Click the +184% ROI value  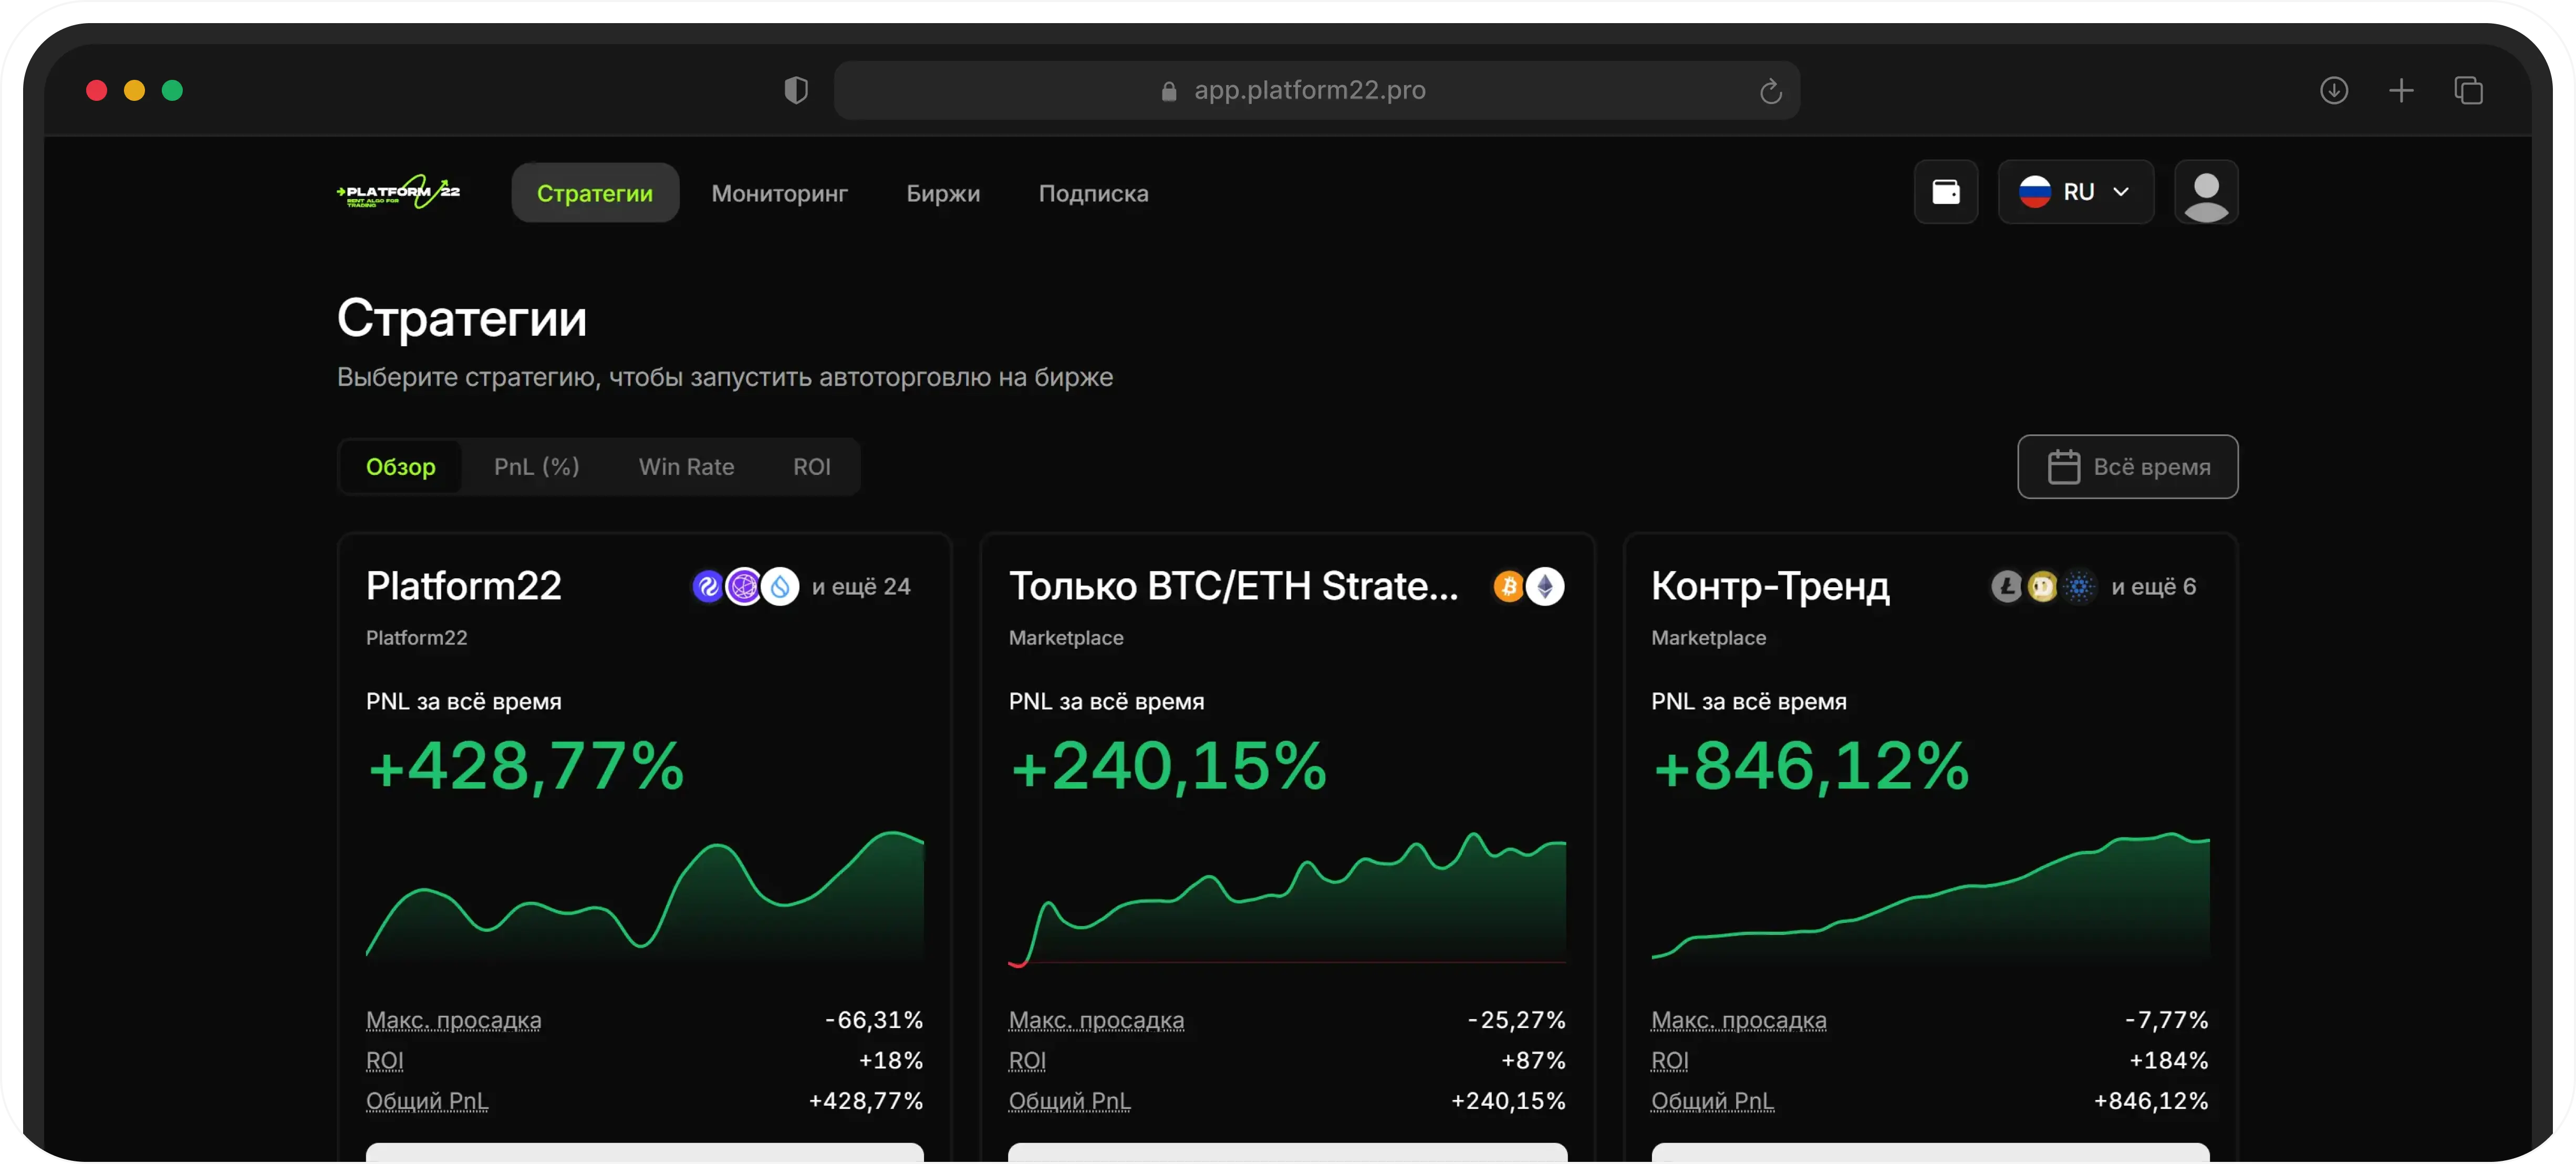coord(2168,1060)
